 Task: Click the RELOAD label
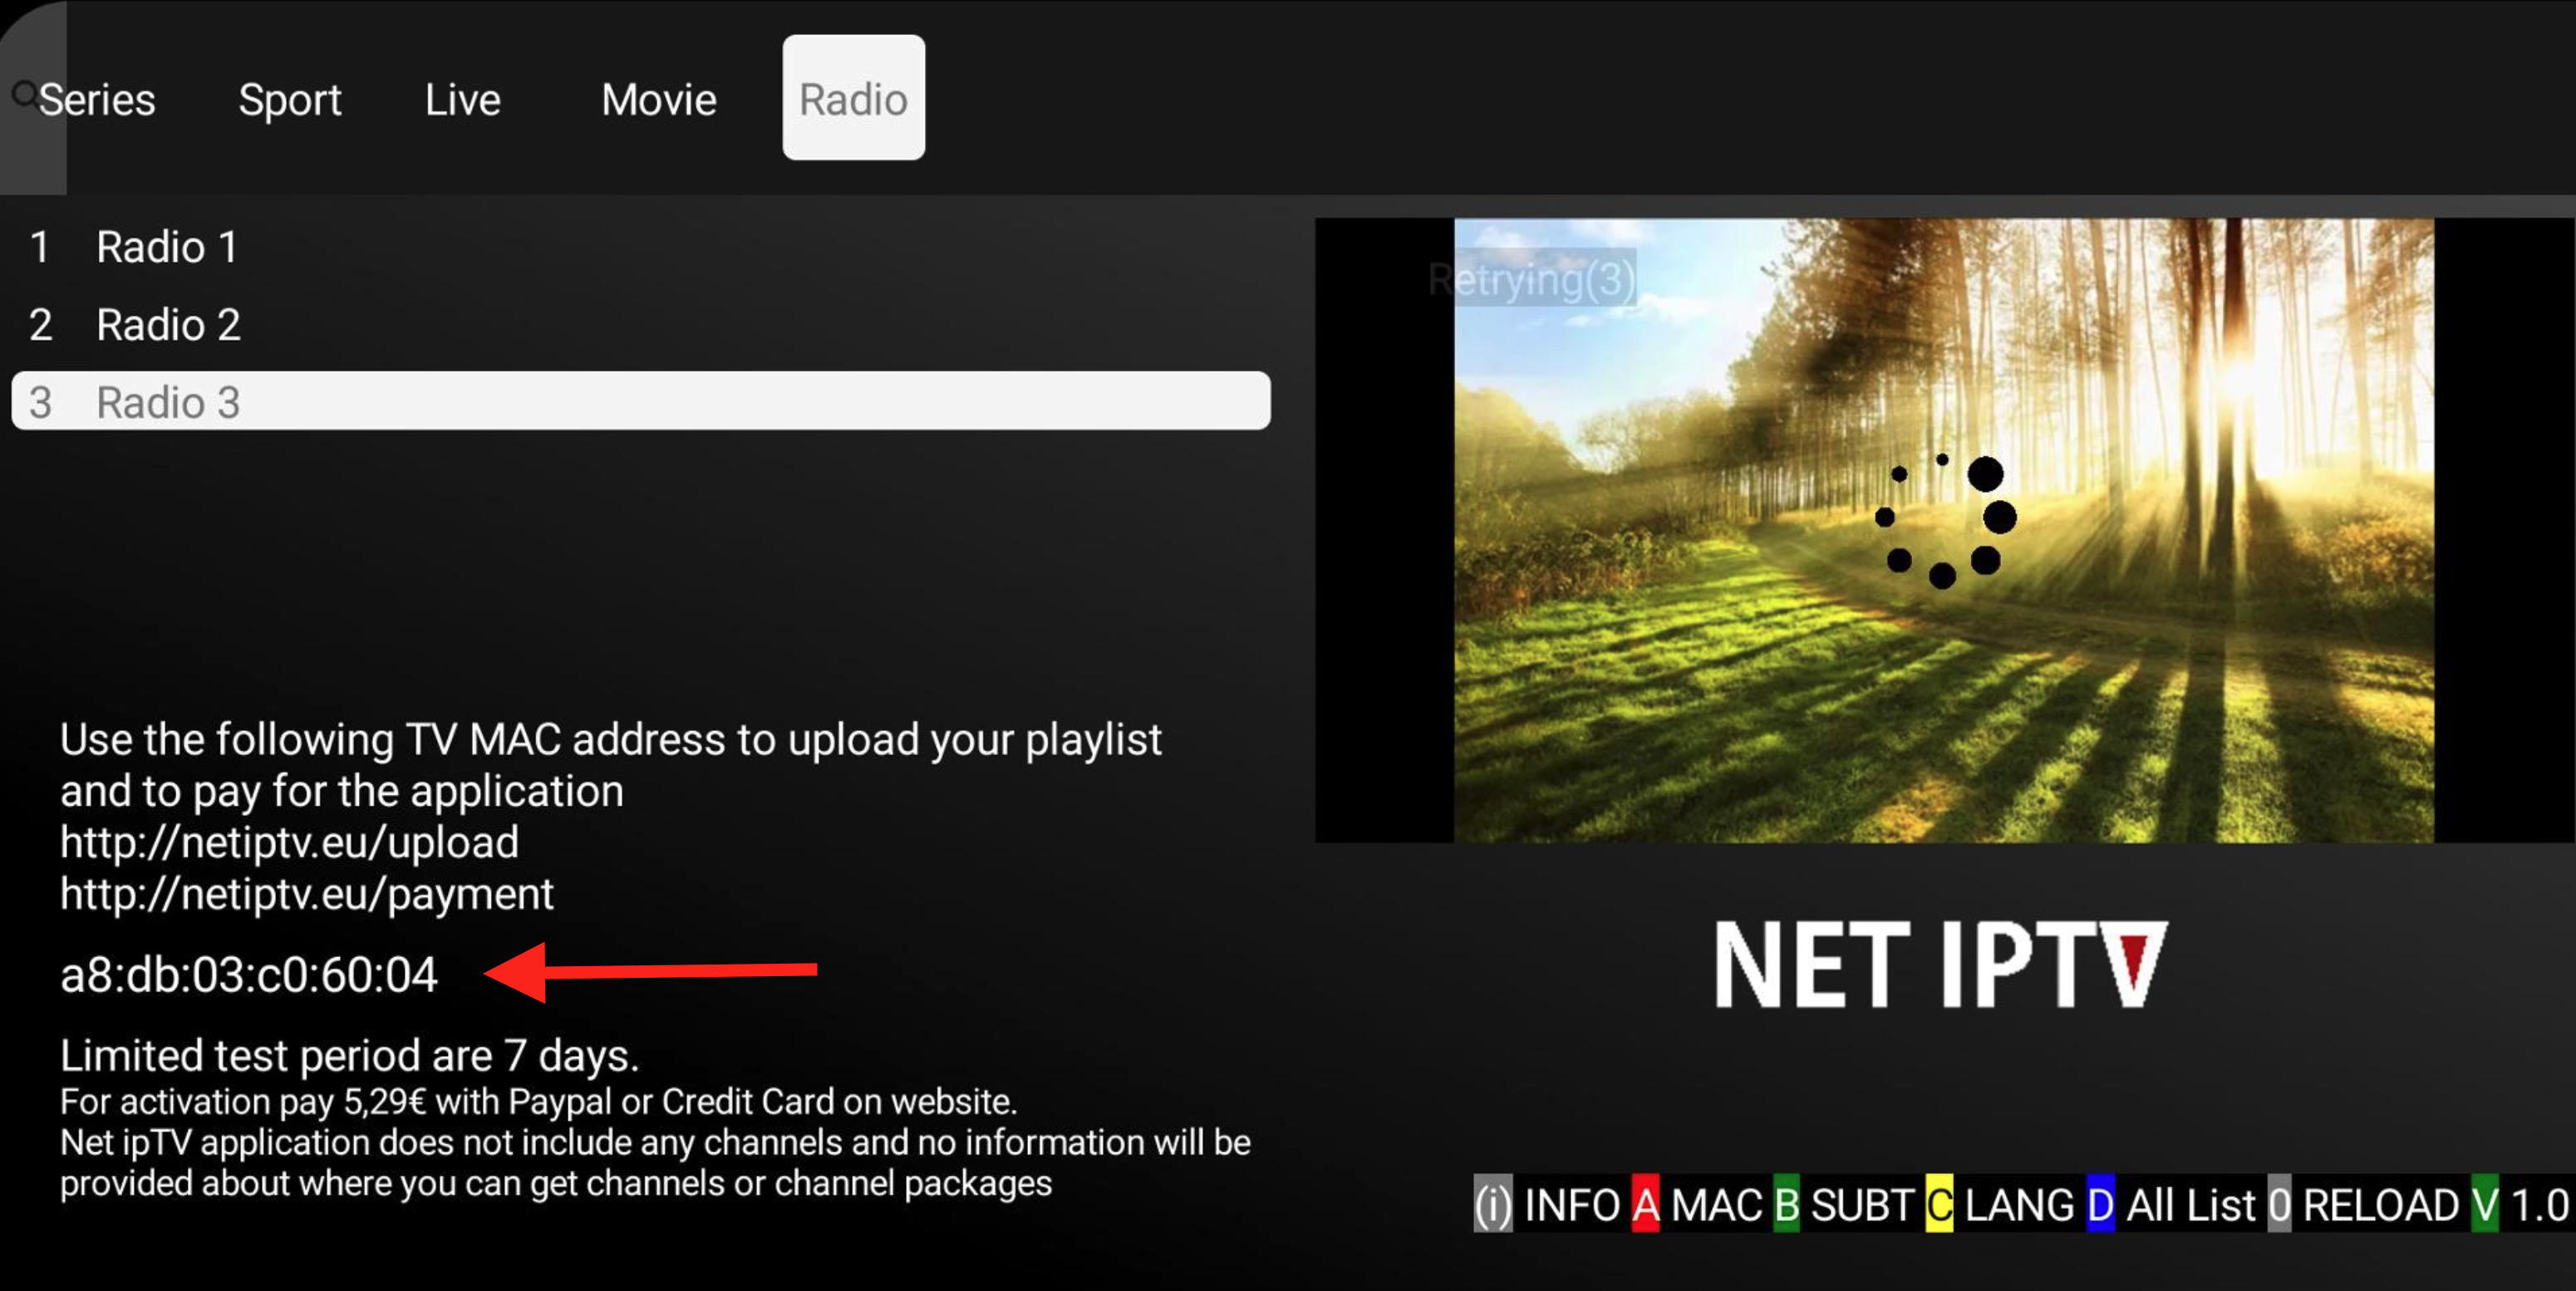coord(2381,1205)
